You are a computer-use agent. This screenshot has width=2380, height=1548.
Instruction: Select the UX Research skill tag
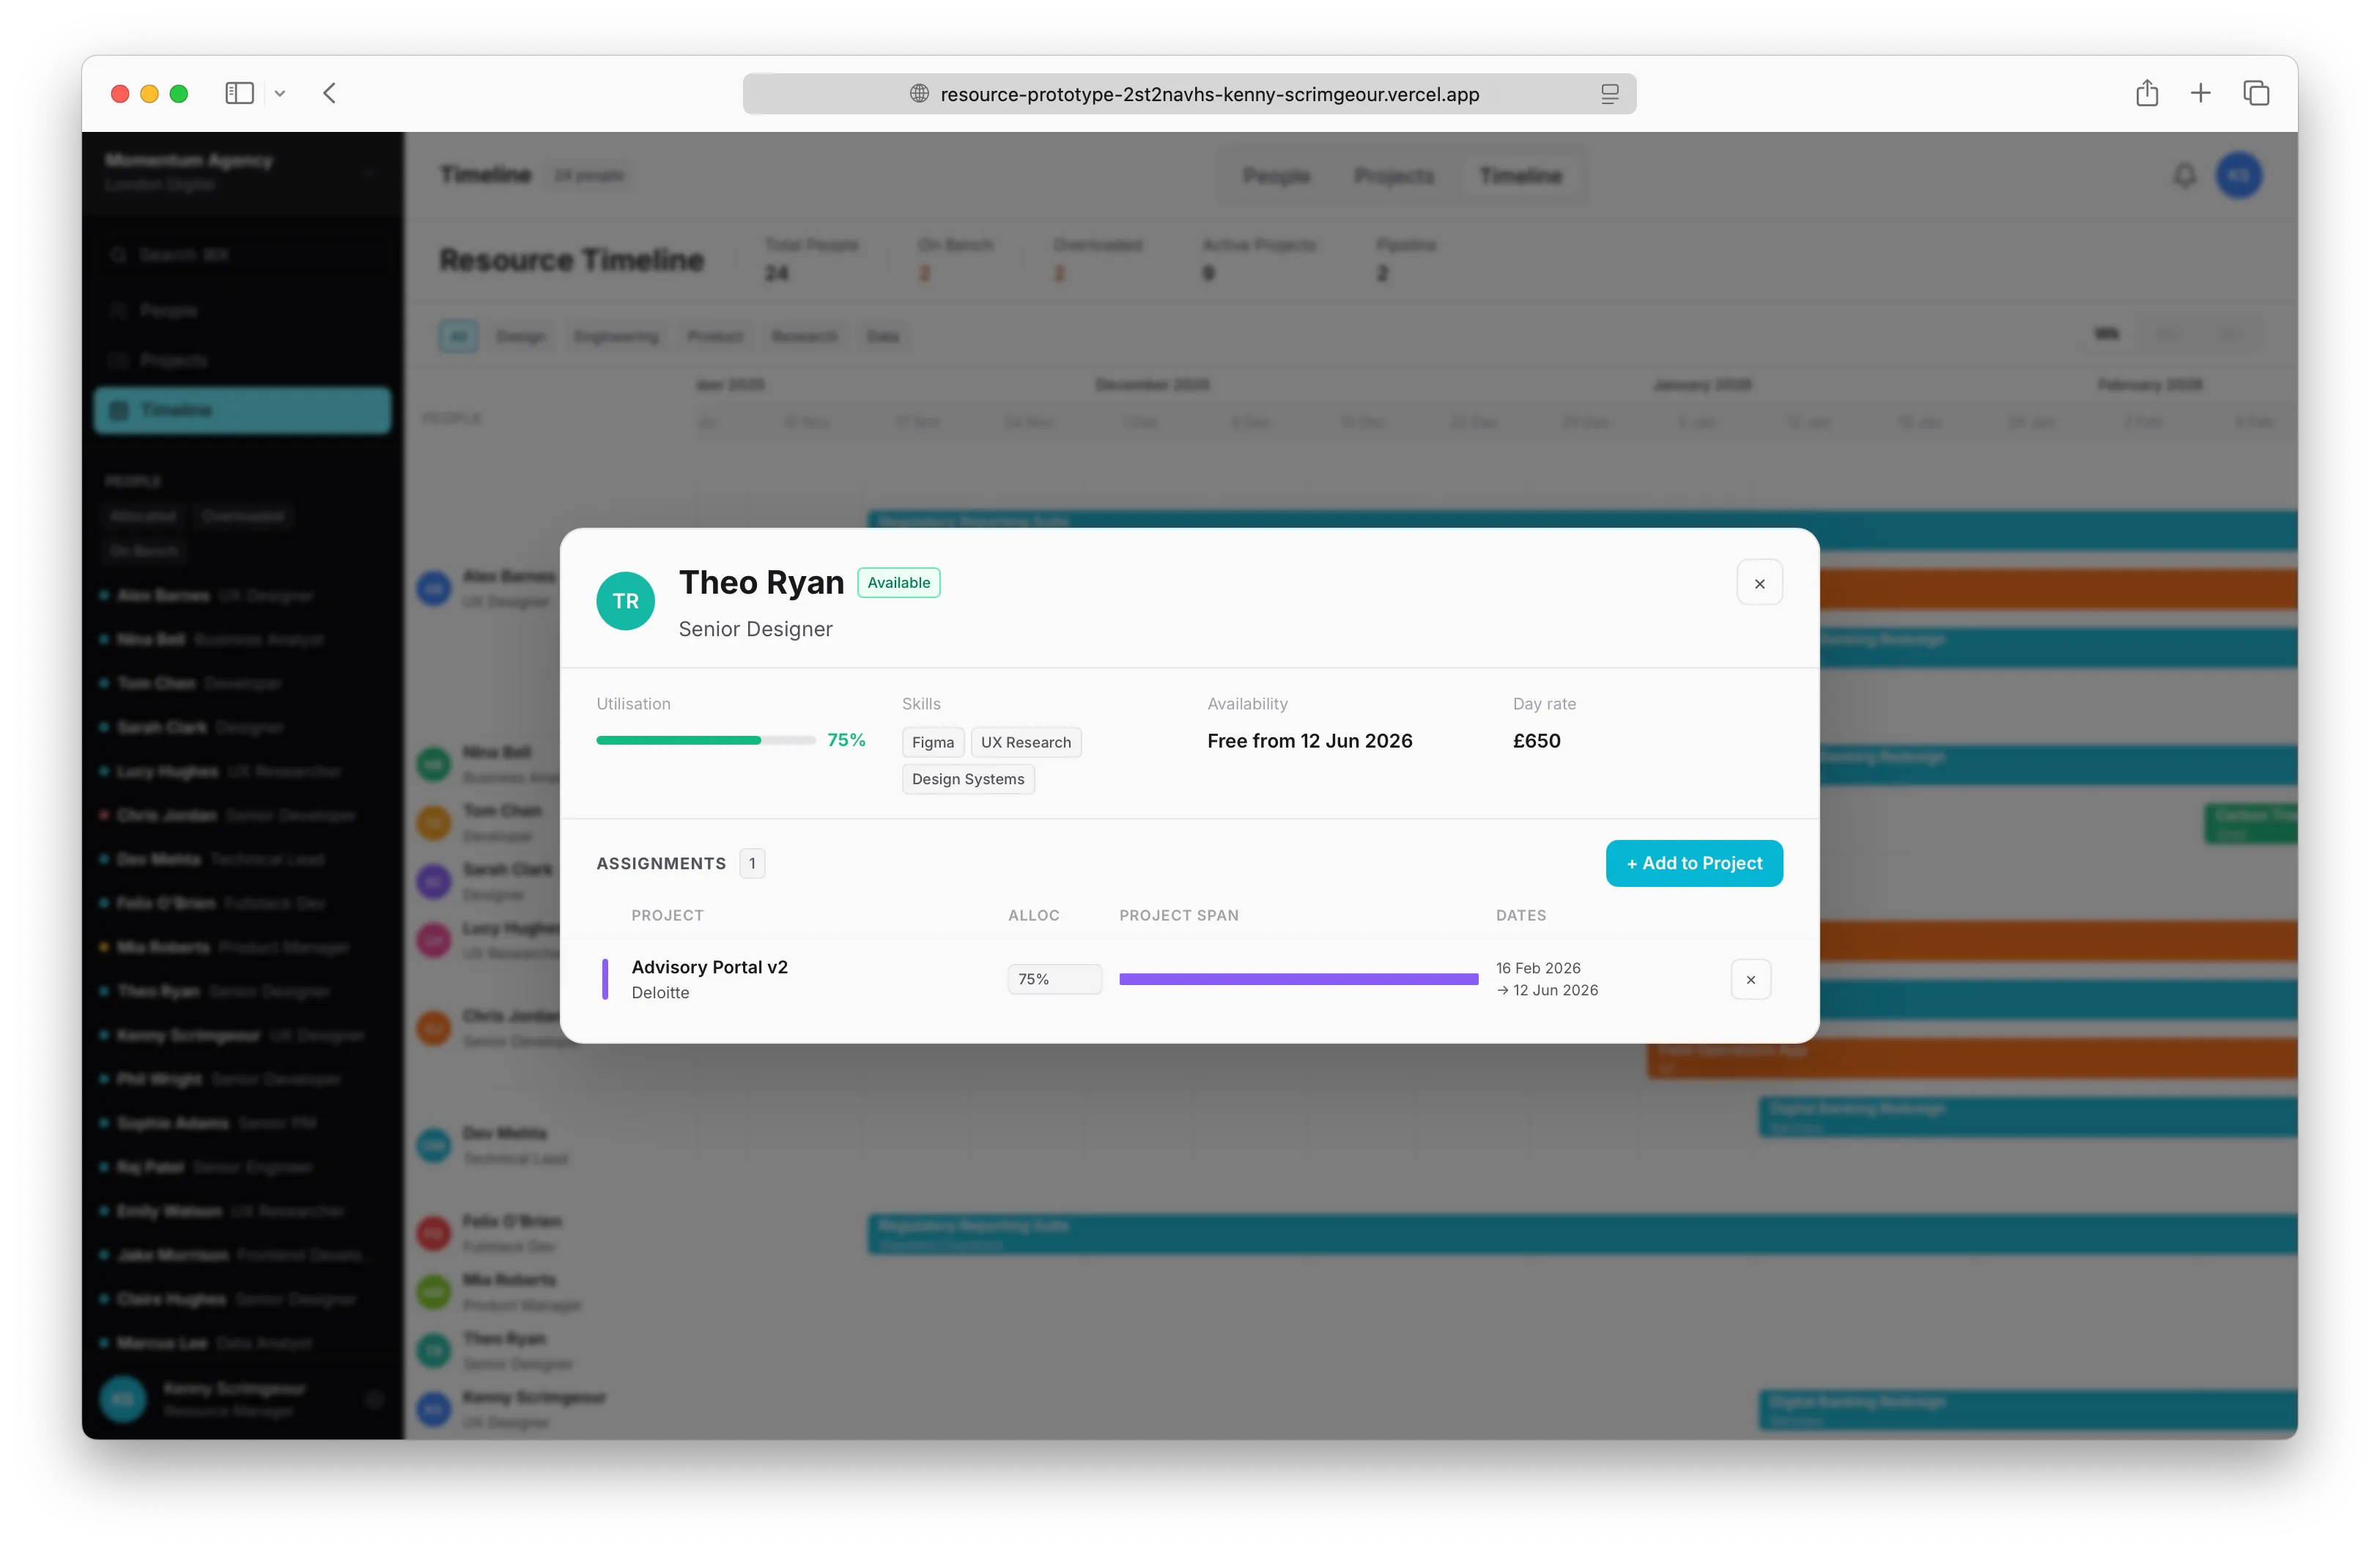[1026, 742]
